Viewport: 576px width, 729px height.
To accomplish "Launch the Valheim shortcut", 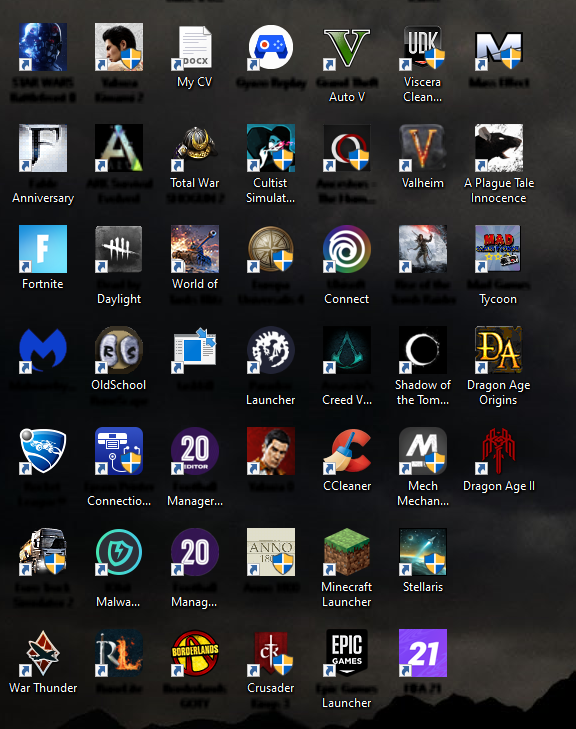I will [423, 148].
